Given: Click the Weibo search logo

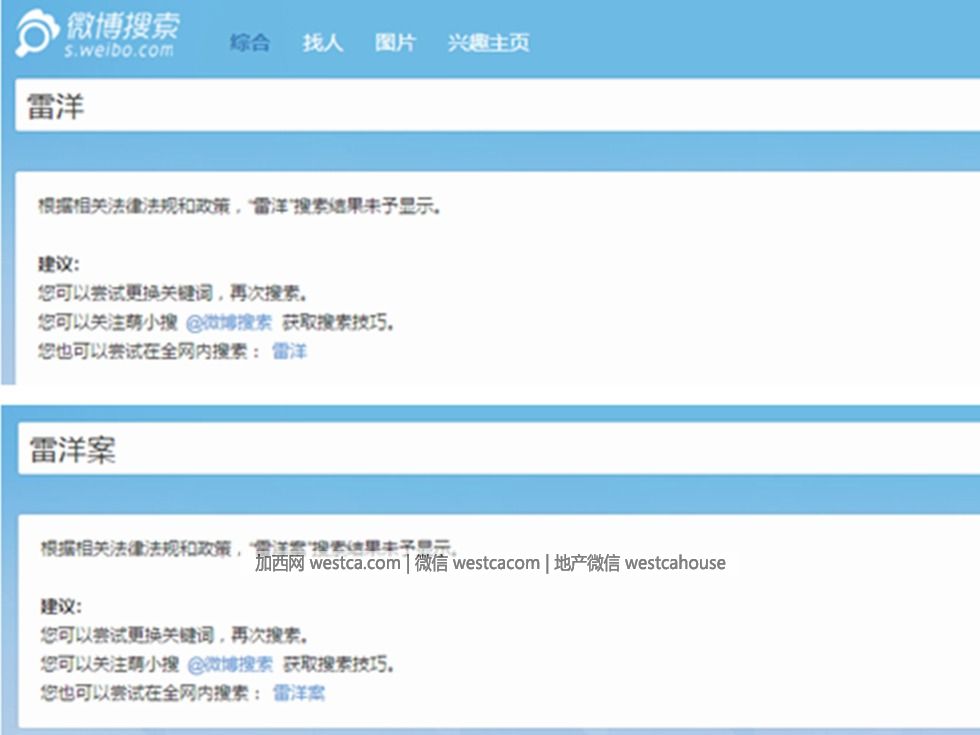Looking at the screenshot, I should pyautogui.click(x=98, y=34).
